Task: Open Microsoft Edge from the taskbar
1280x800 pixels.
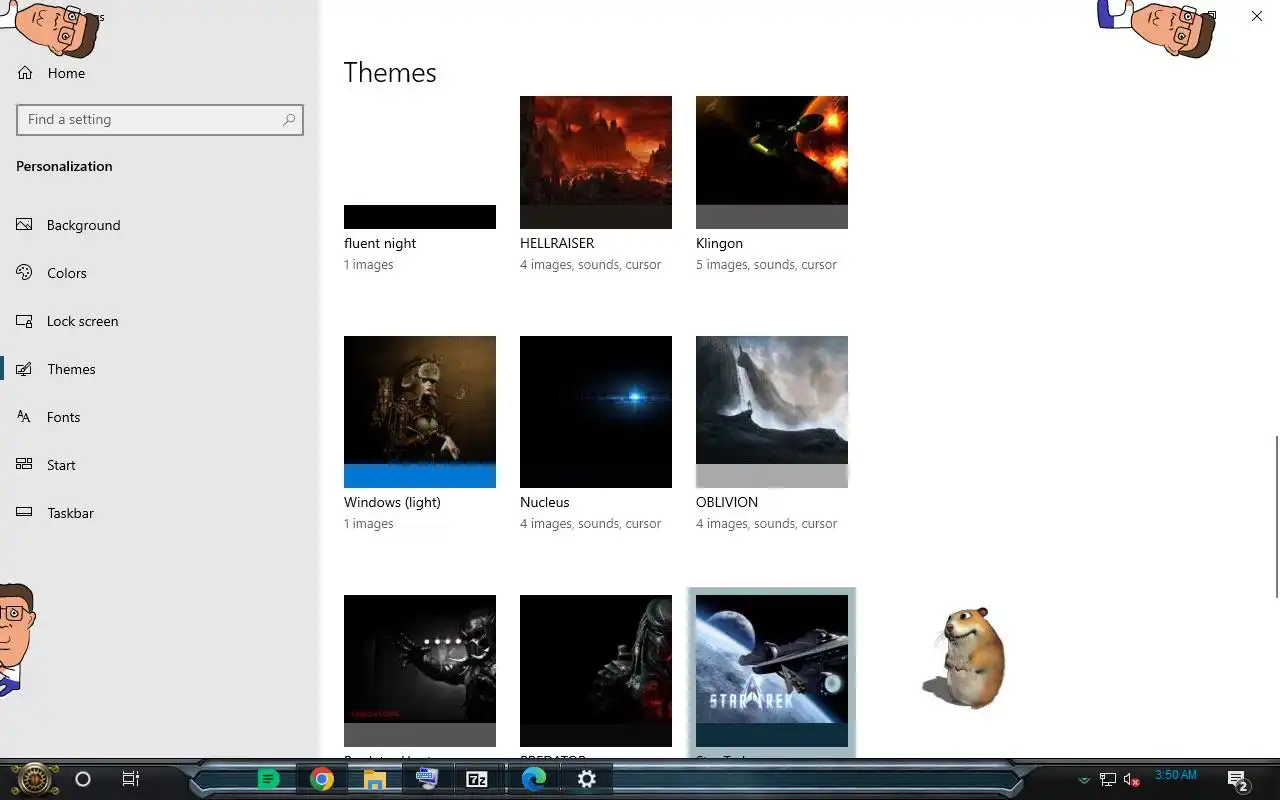Action: point(533,779)
